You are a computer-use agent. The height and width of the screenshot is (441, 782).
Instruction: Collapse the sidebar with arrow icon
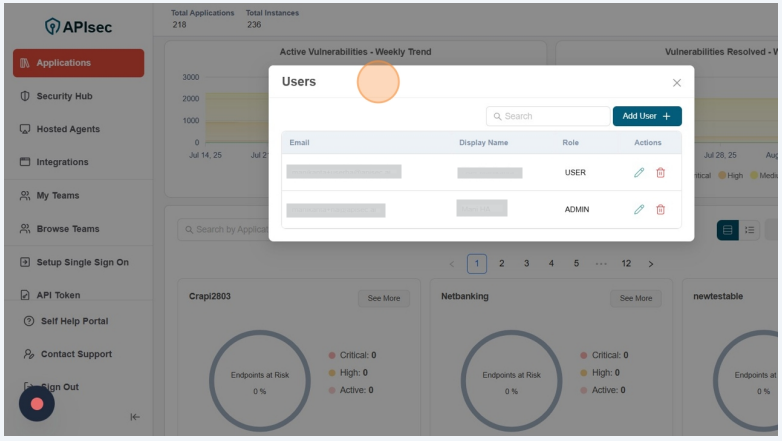click(x=135, y=417)
